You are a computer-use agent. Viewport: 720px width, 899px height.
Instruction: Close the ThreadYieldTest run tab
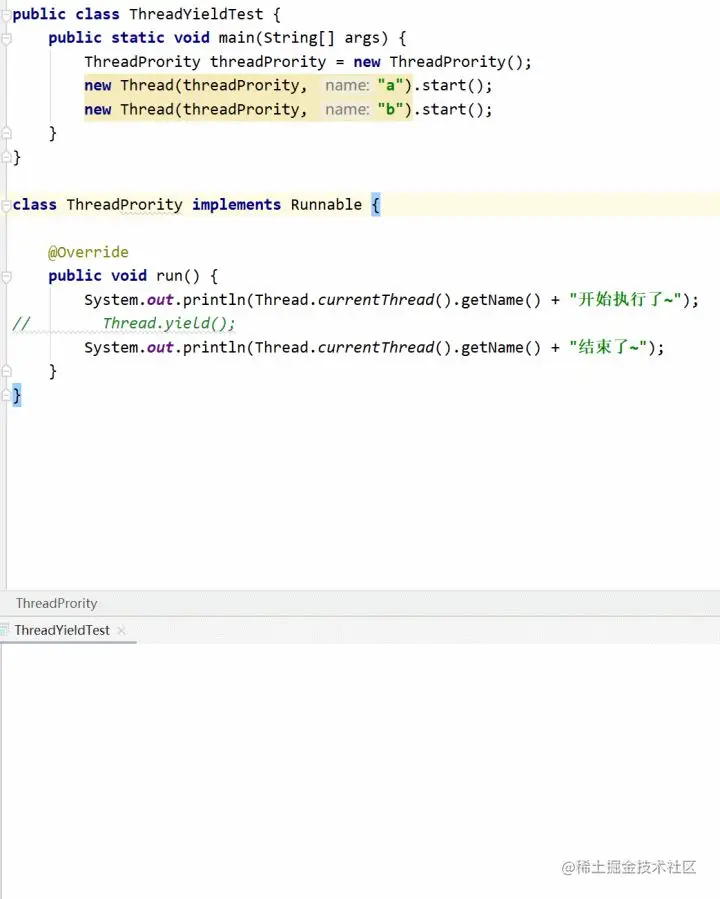121,631
